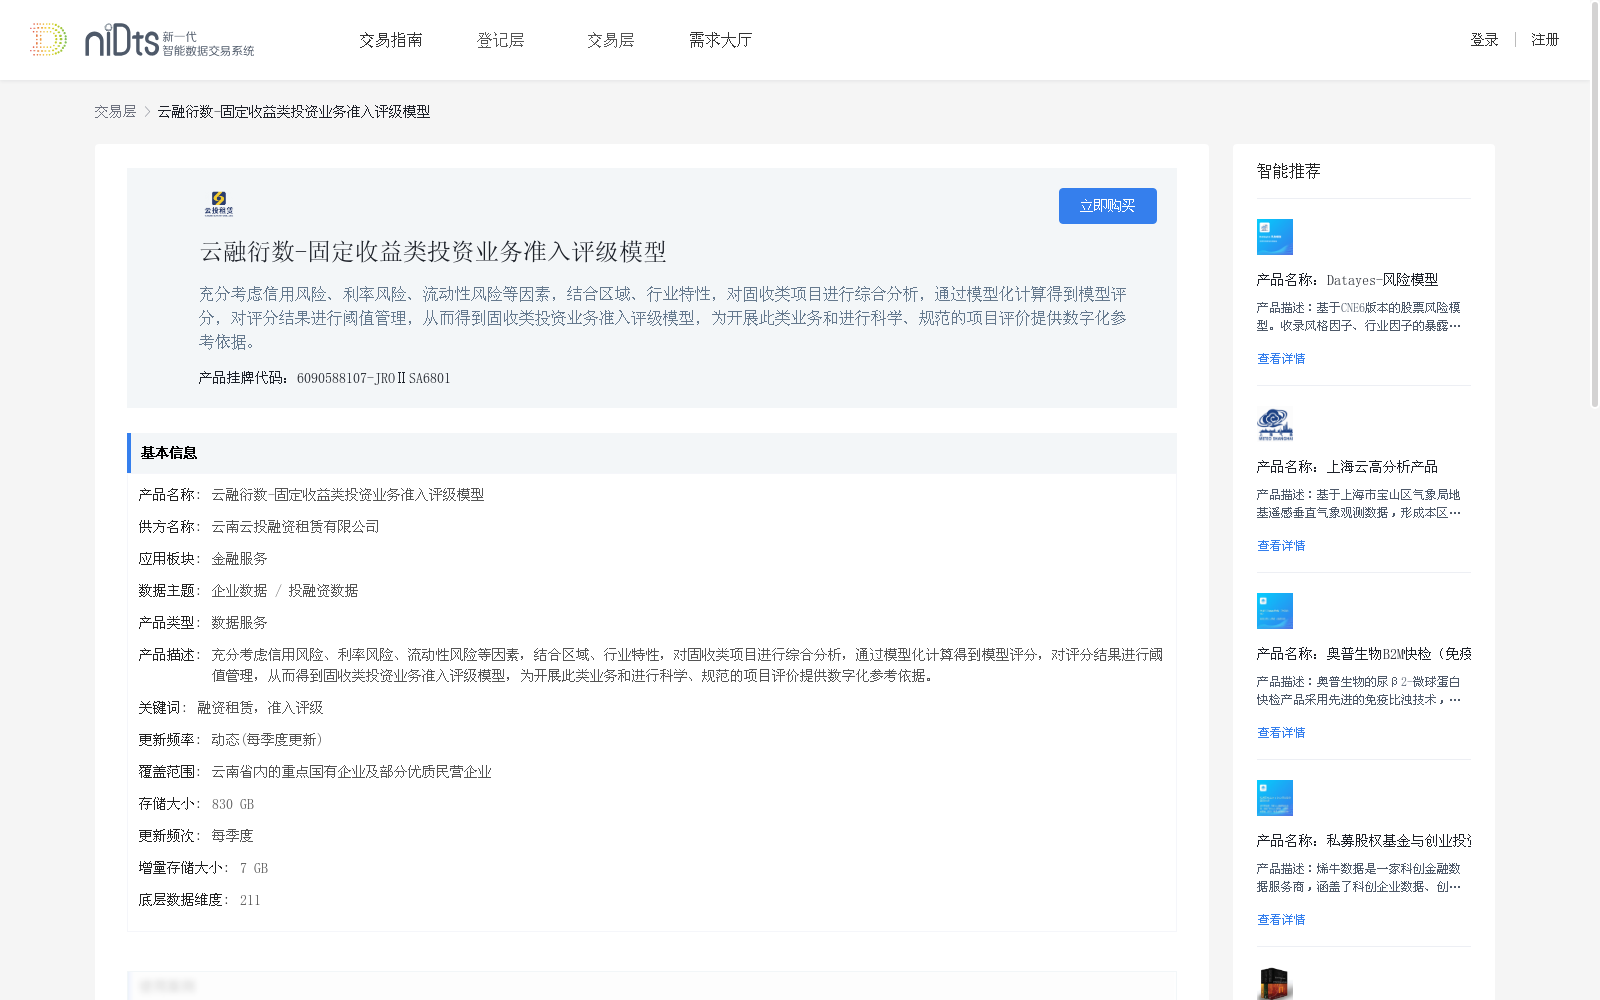Click the 动态(每季度更新) update frequency
The image size is (1600, 1000).
(267, 740)
